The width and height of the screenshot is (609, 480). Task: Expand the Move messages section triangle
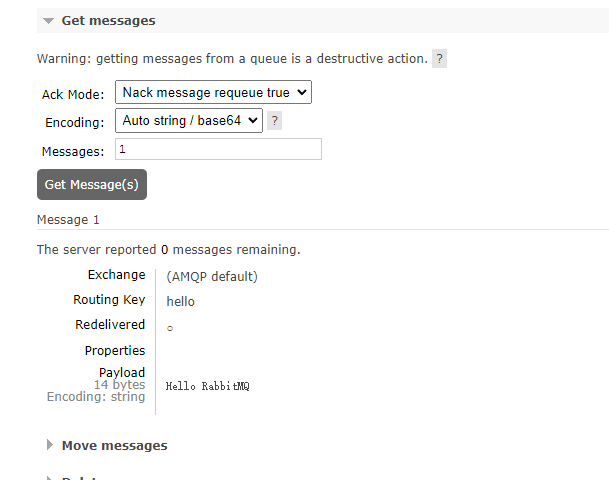click(49, 445)
